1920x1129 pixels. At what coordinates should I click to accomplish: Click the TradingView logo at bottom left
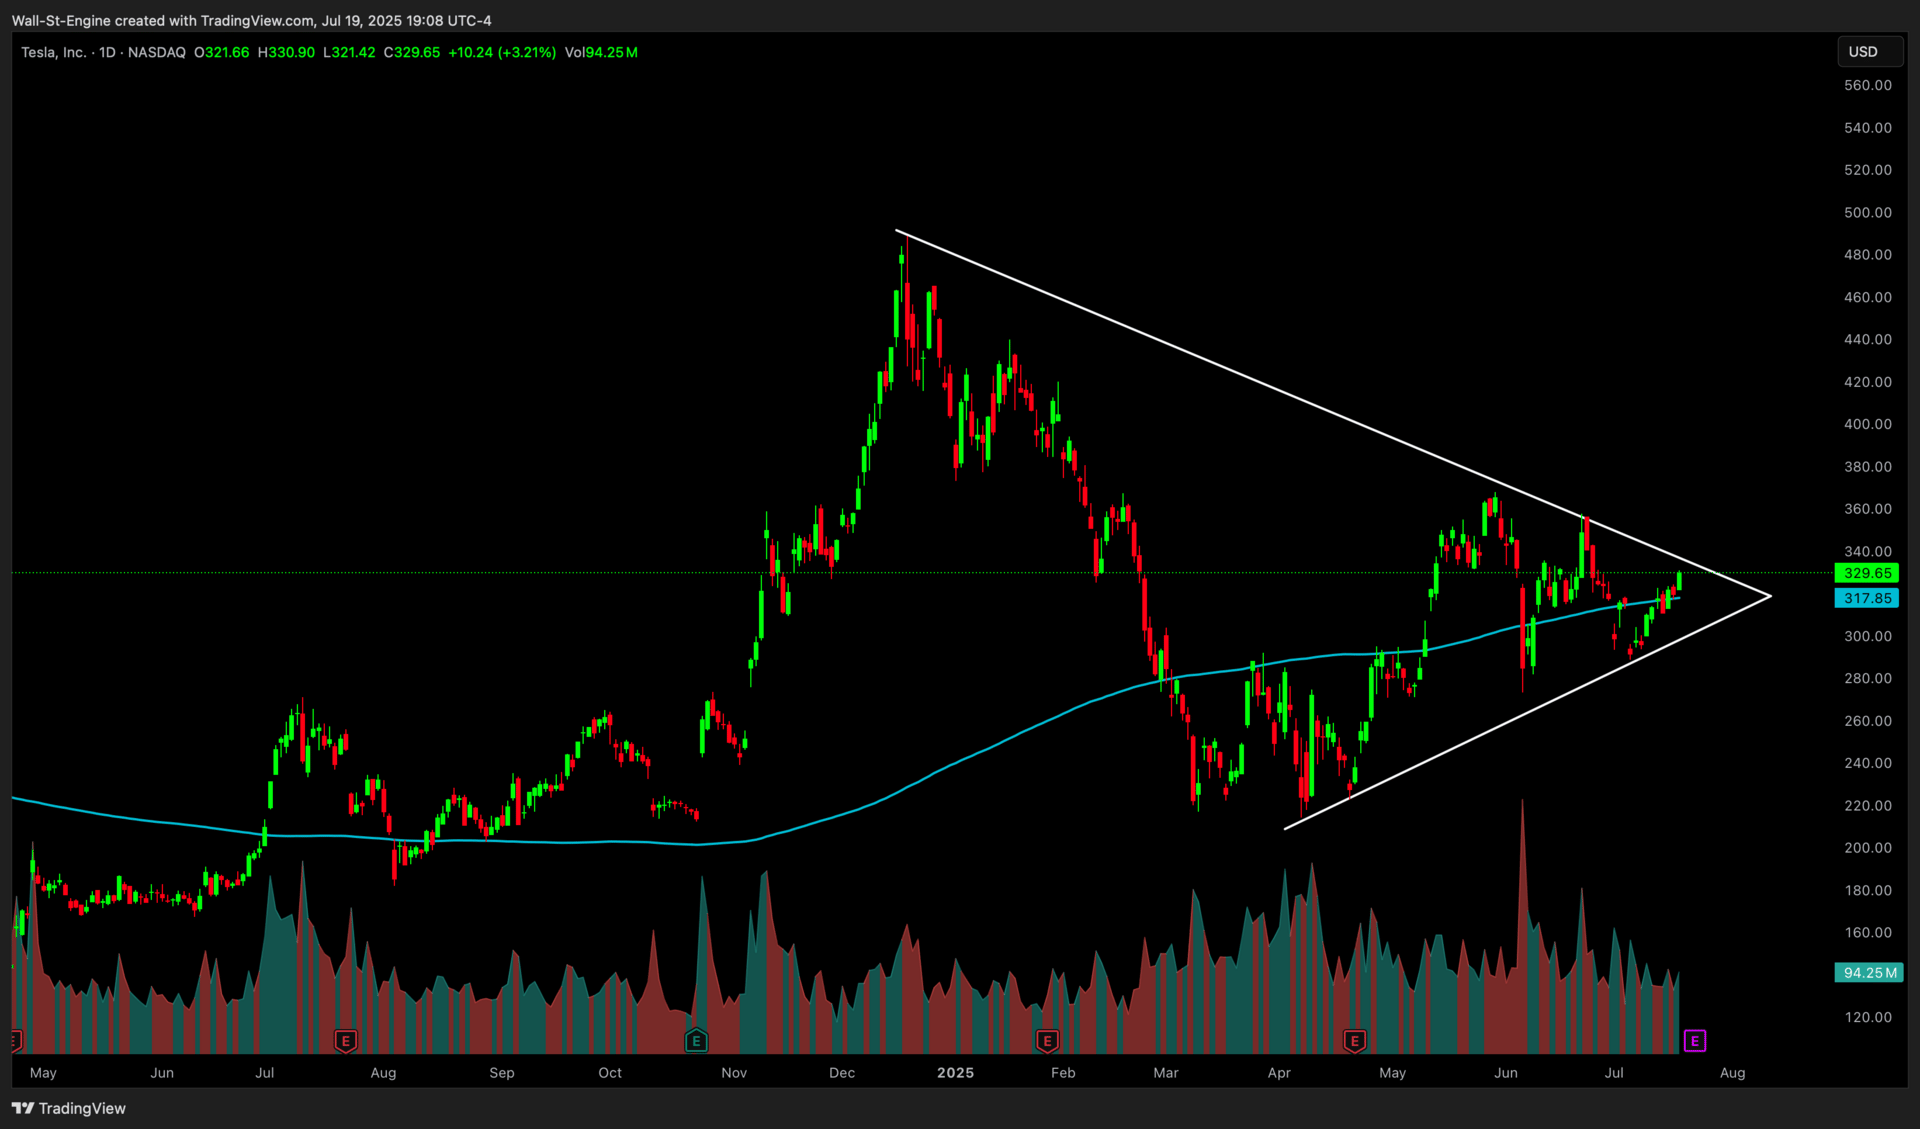coord(68,1108)
